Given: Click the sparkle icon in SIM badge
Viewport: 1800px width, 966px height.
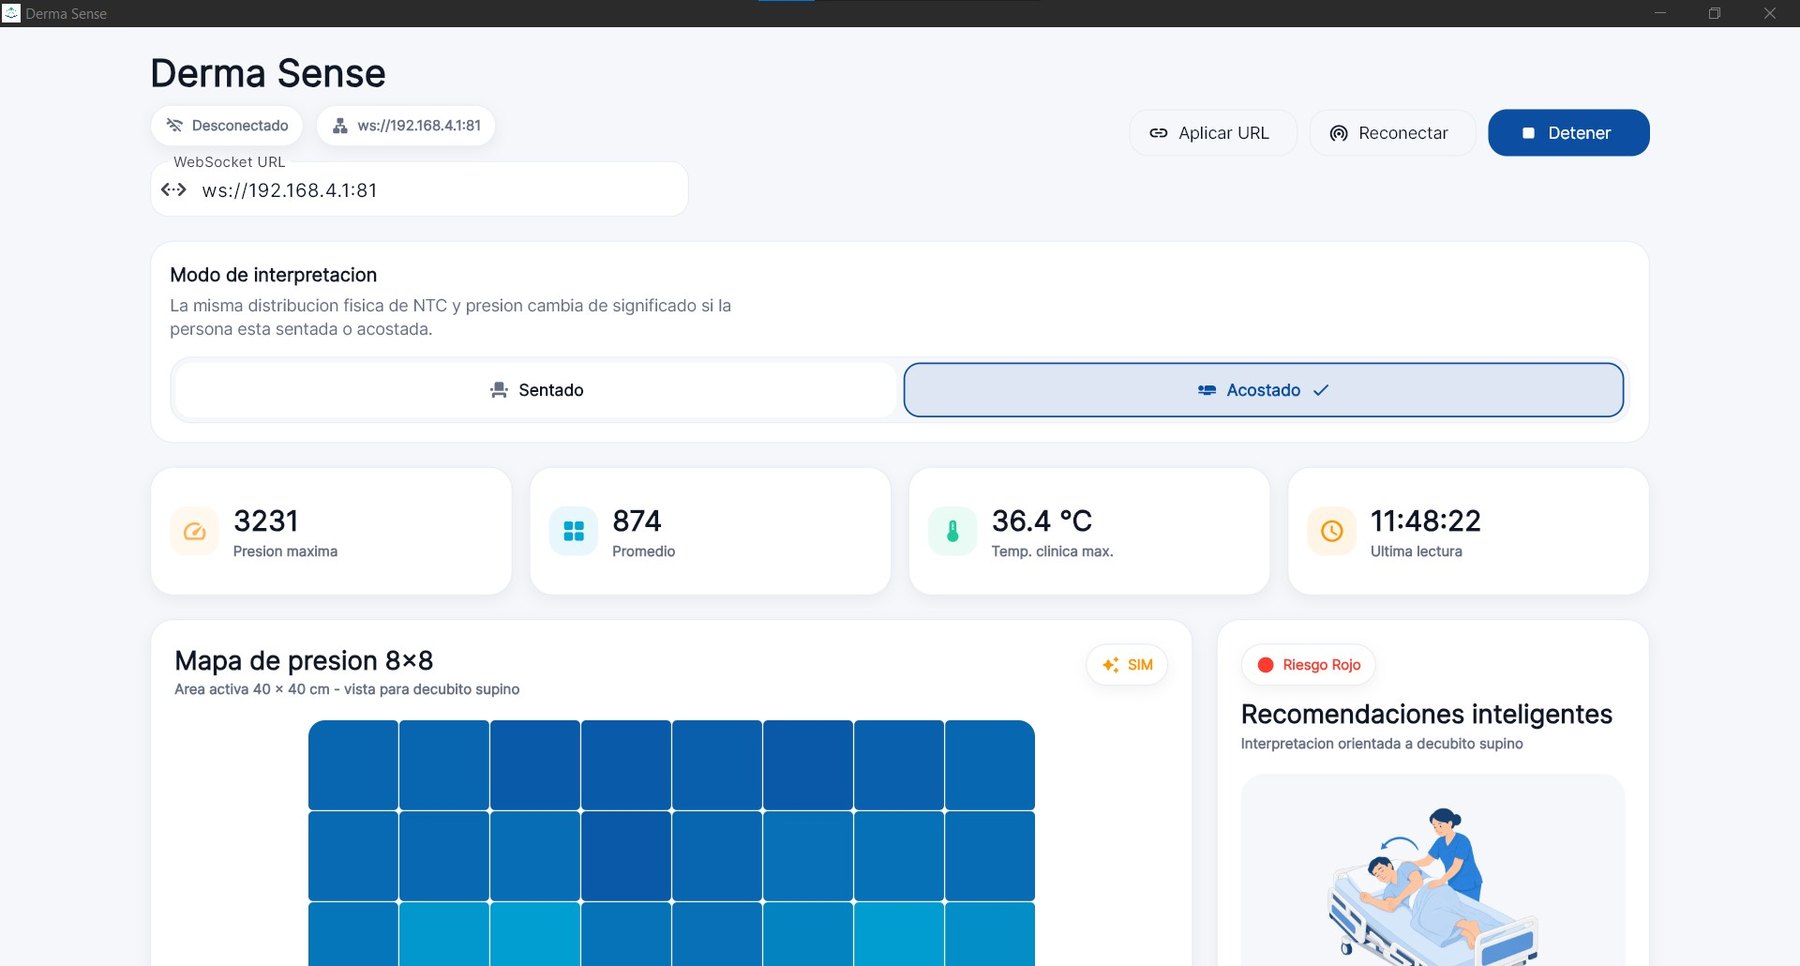Looking at the screenshot, I should (1110, 665).
